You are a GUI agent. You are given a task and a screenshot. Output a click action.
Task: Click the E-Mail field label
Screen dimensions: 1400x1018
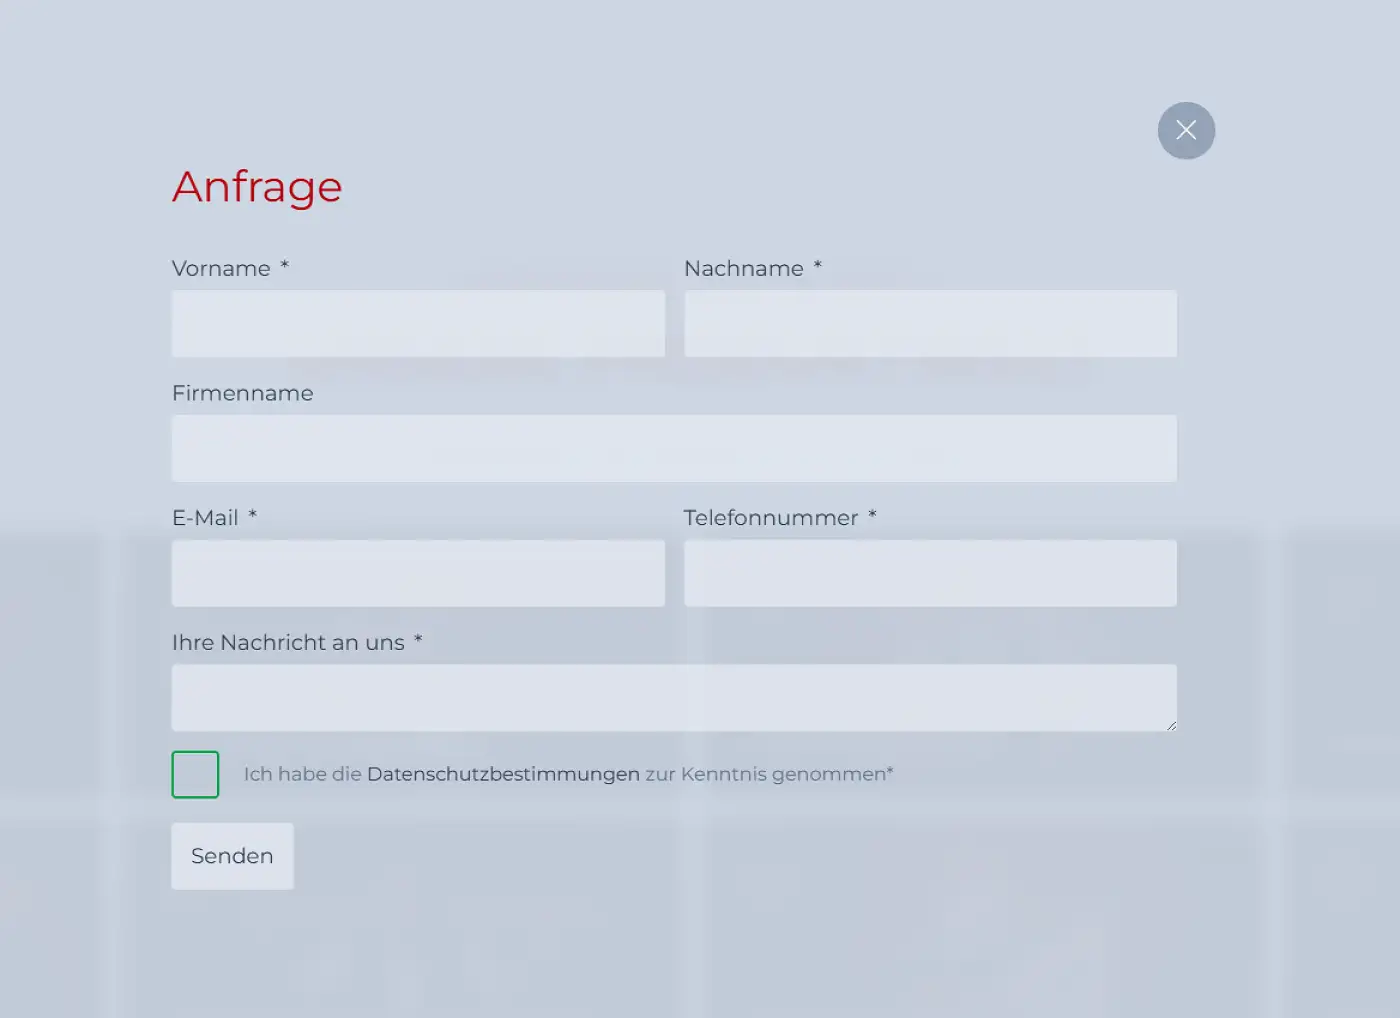click(205, 518)
